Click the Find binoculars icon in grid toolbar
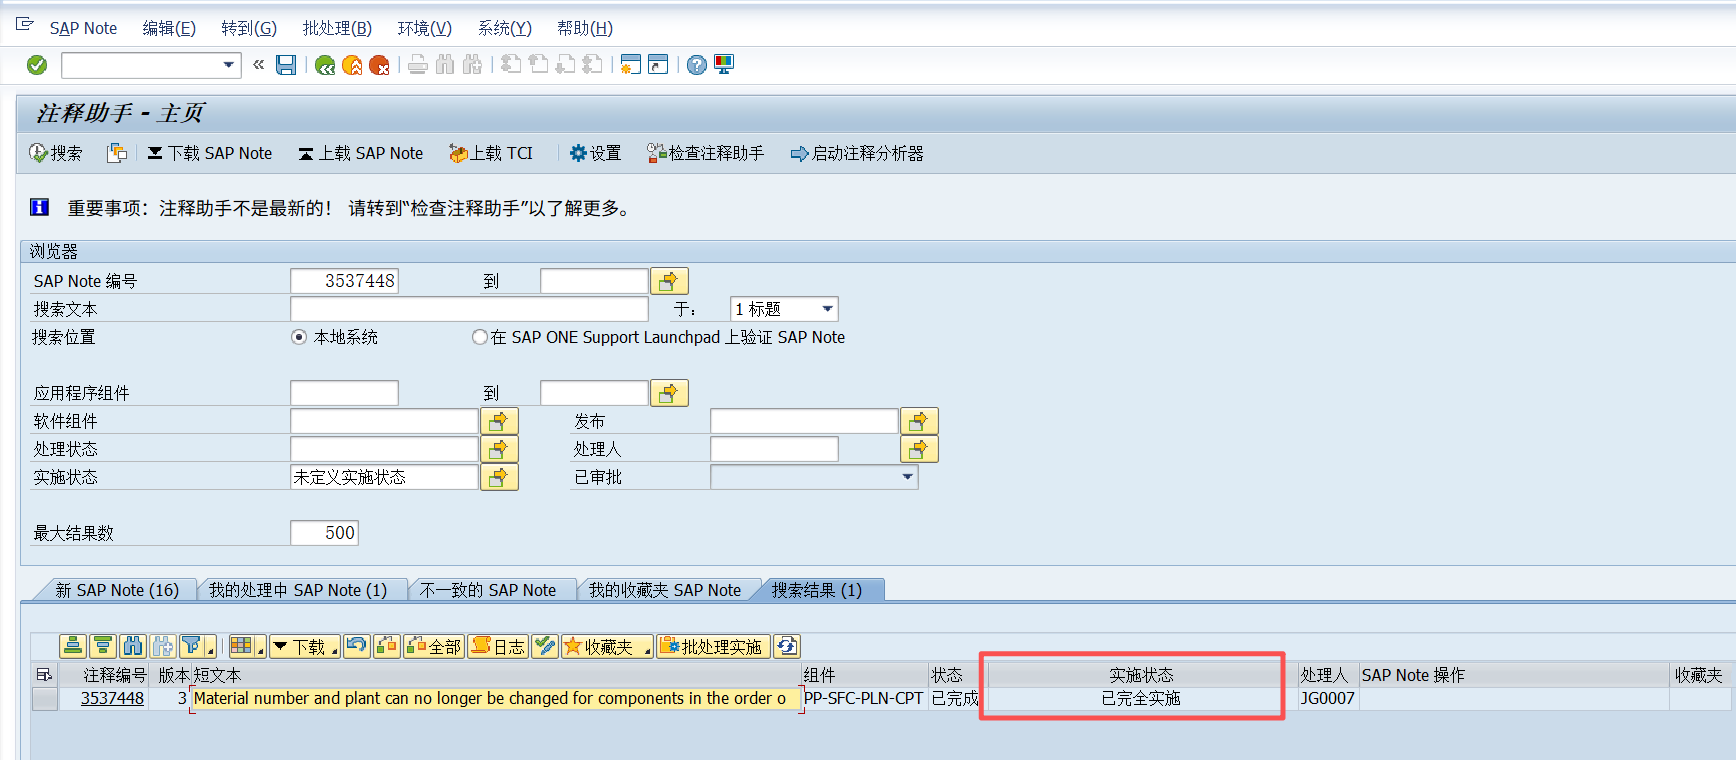 pos(133,646)
